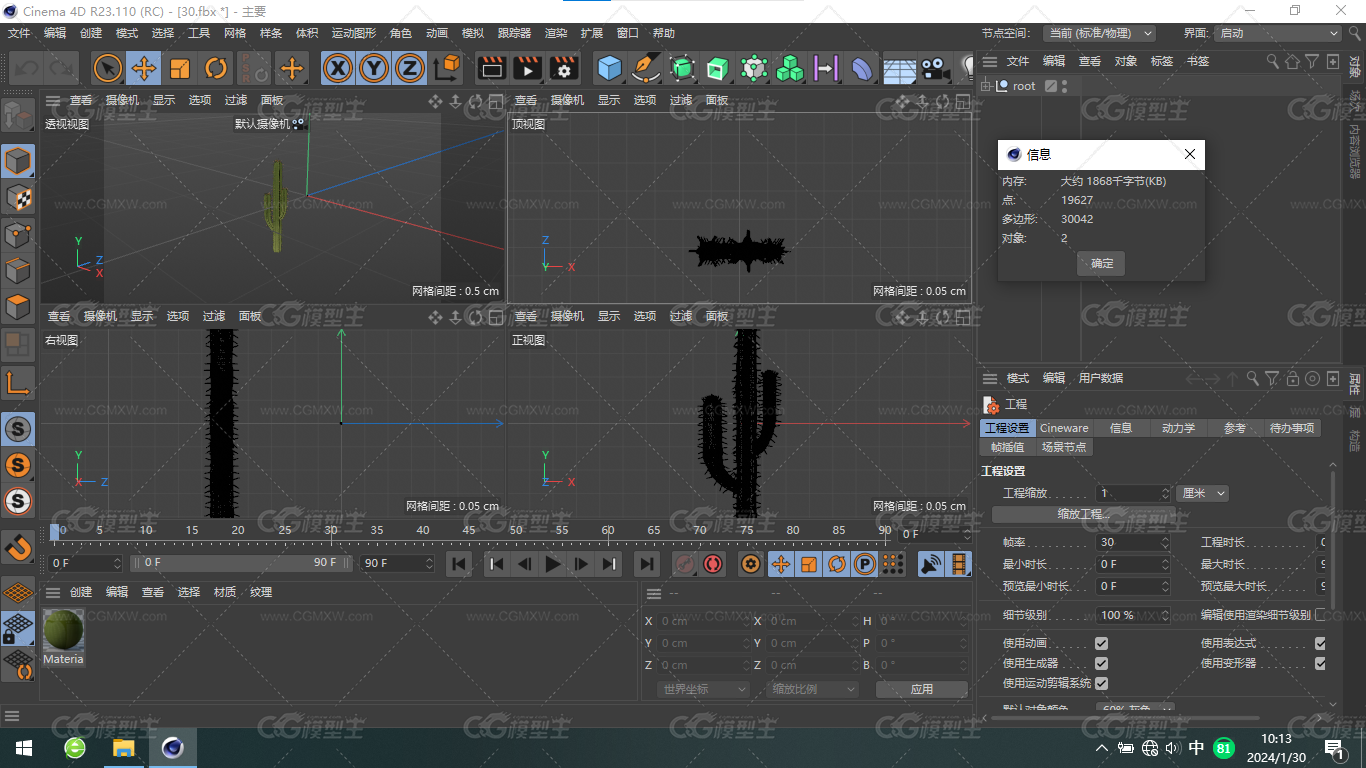Open the 文件 menu in menu bar

tap(19, 33)
